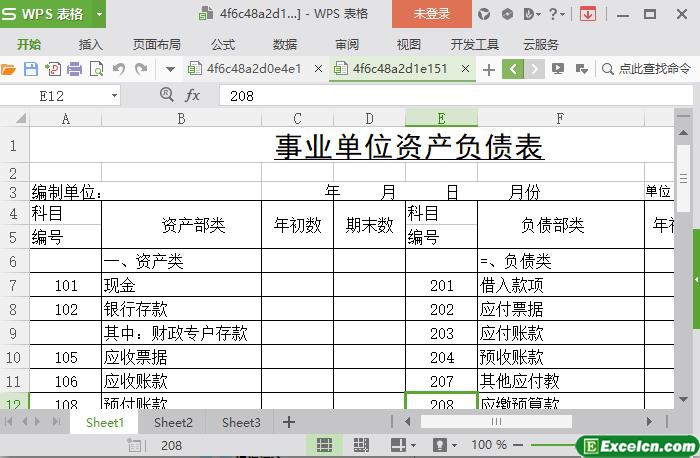
Task: Add a new document tab with plus
Action: tap(489, 70)
